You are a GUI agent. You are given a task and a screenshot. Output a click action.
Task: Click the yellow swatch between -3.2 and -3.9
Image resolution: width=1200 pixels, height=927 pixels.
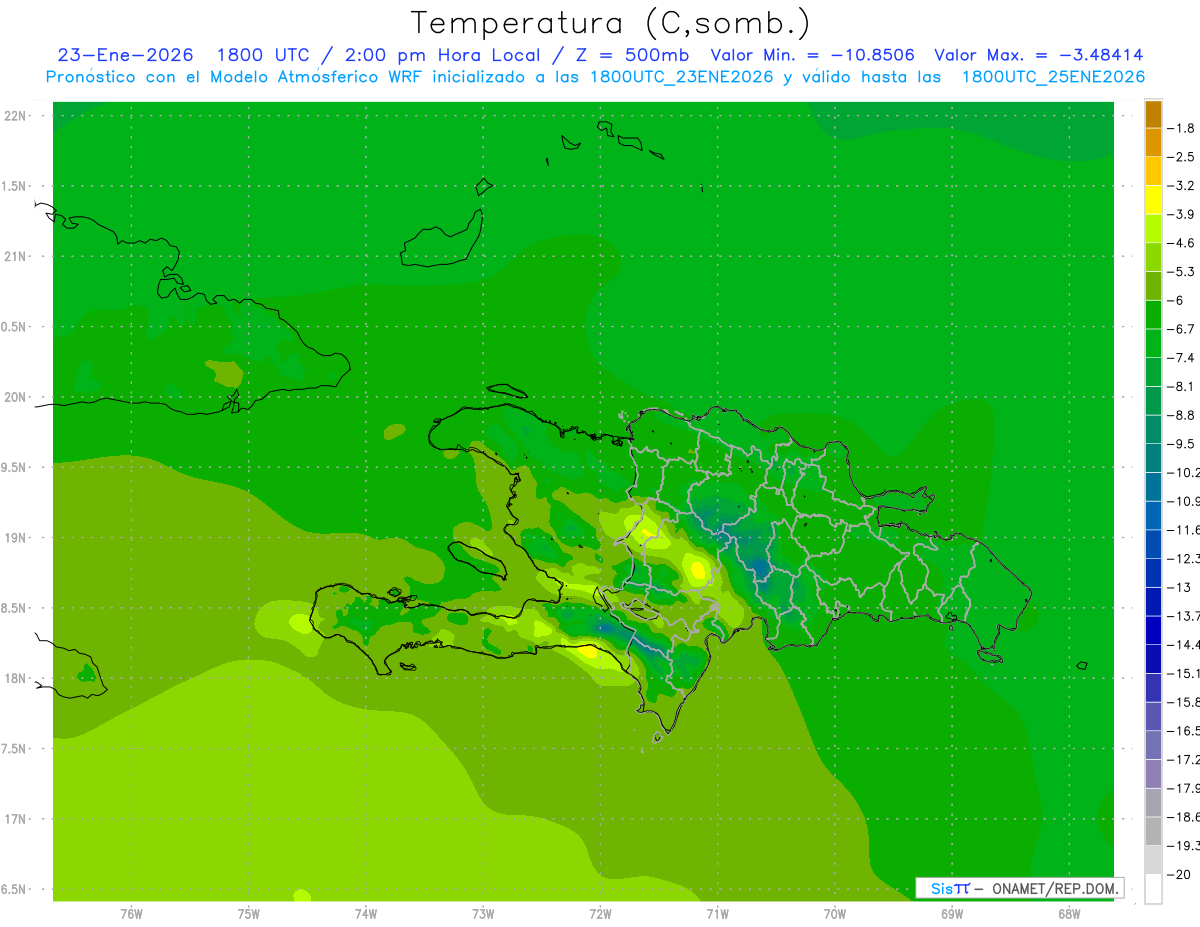point(1153,200)
